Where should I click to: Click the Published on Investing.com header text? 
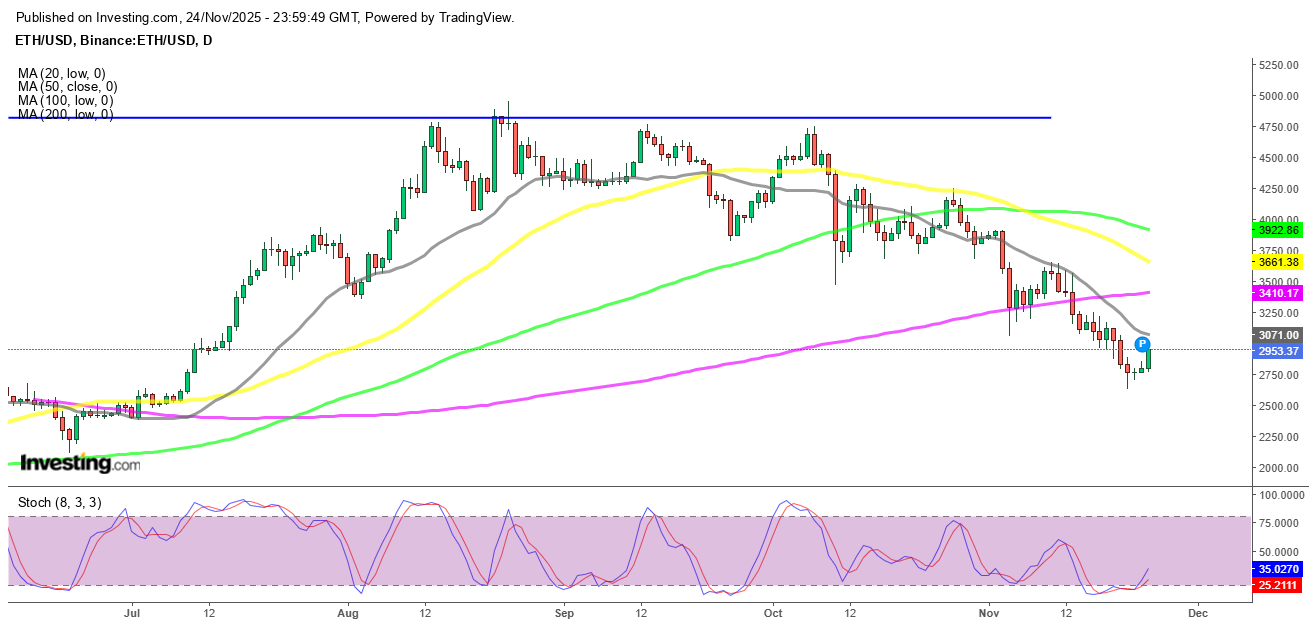point(265,18)
